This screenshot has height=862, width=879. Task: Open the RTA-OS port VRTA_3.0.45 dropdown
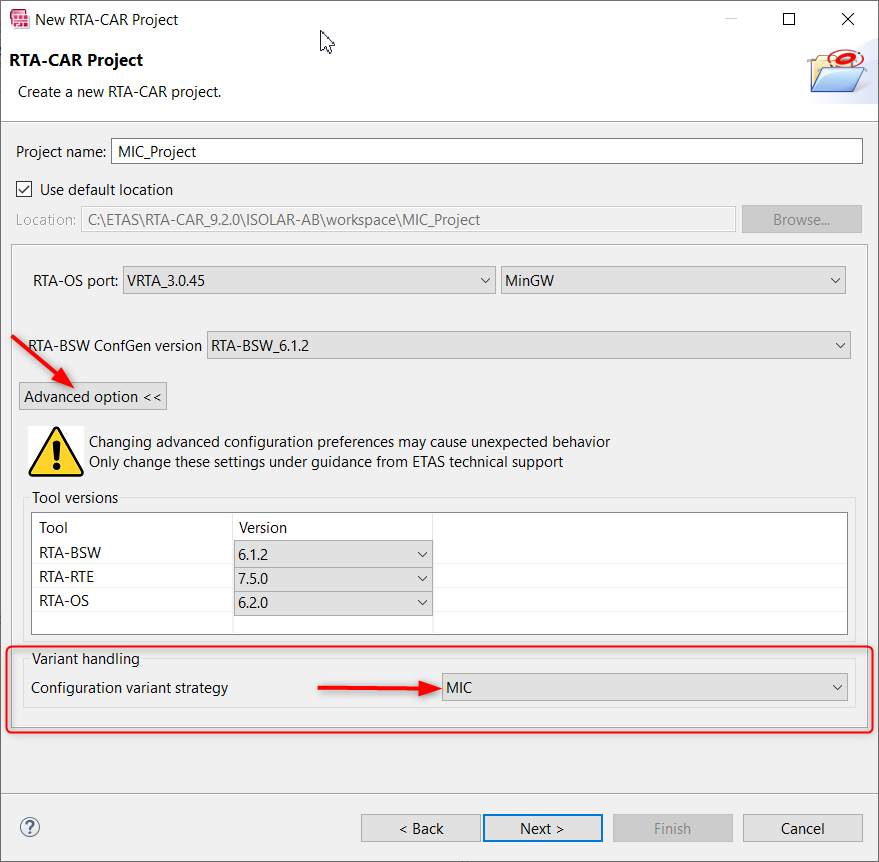point(309,280)
